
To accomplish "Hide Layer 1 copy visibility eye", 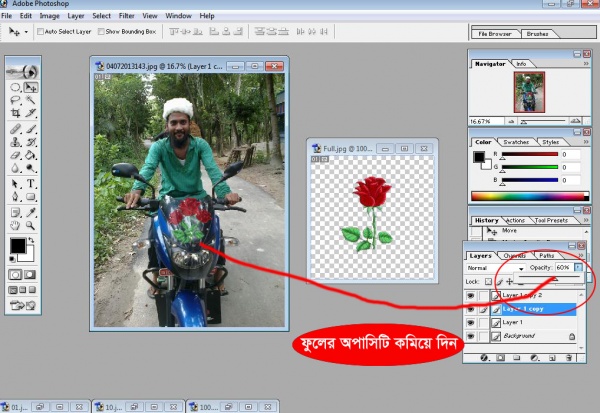I will (x=470, y=309).
